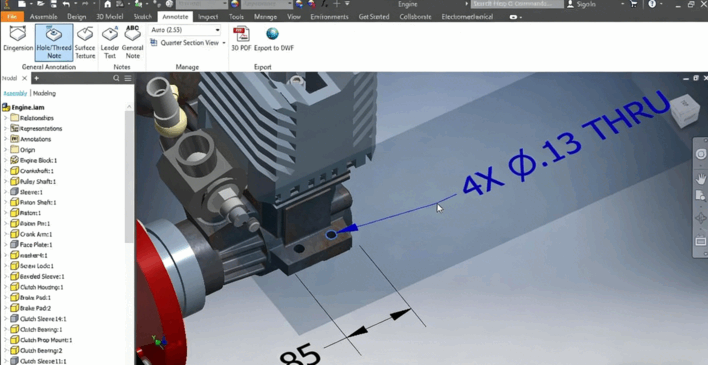Click the New file icon in quick access
This screenshot has width=708, height=365.
[22, 4]
